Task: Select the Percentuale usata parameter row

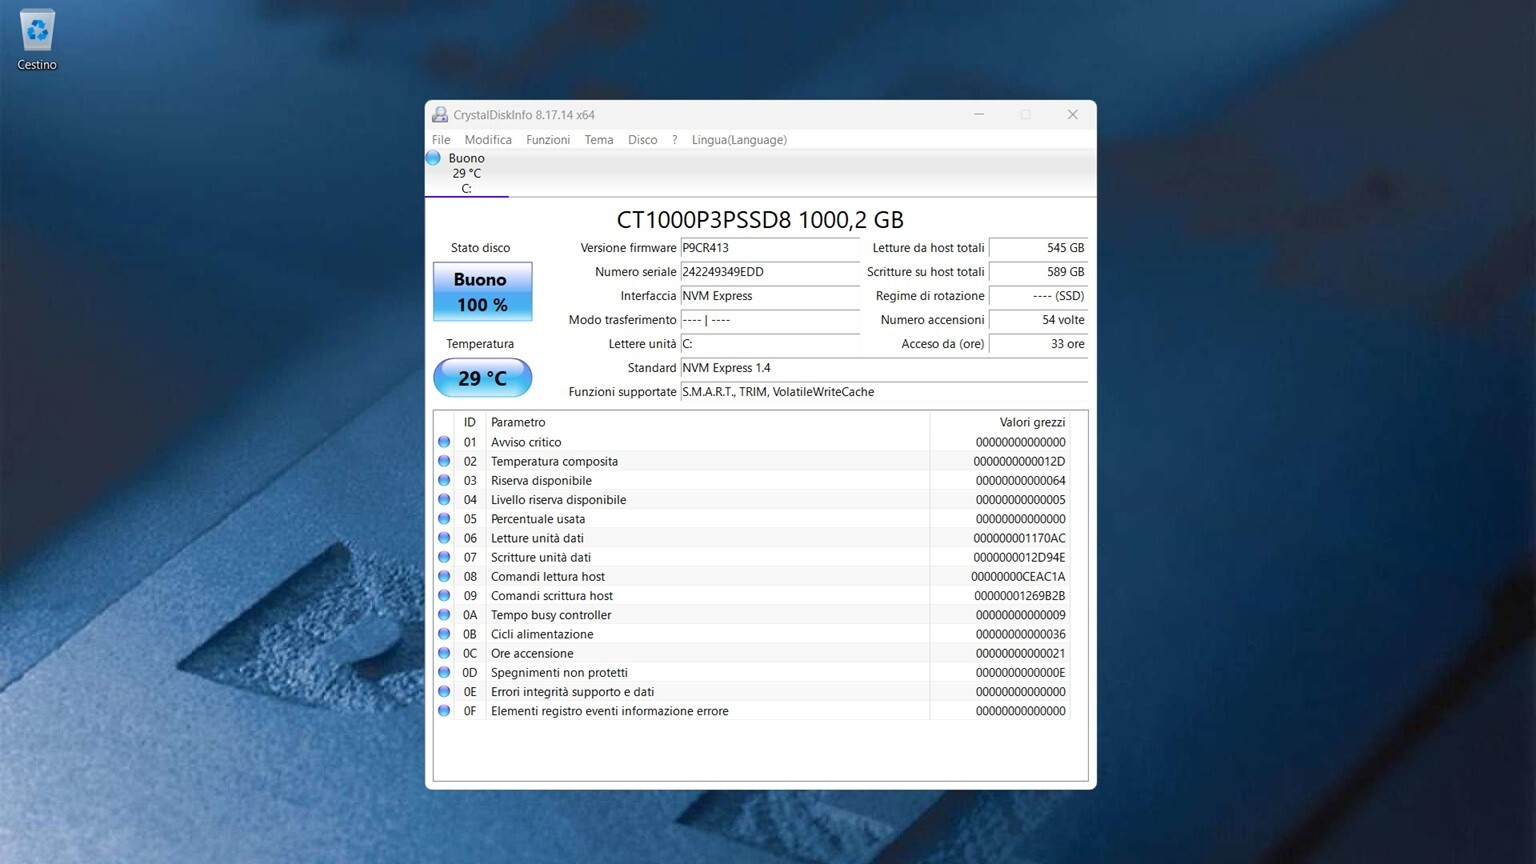Action: pos(753,519)
